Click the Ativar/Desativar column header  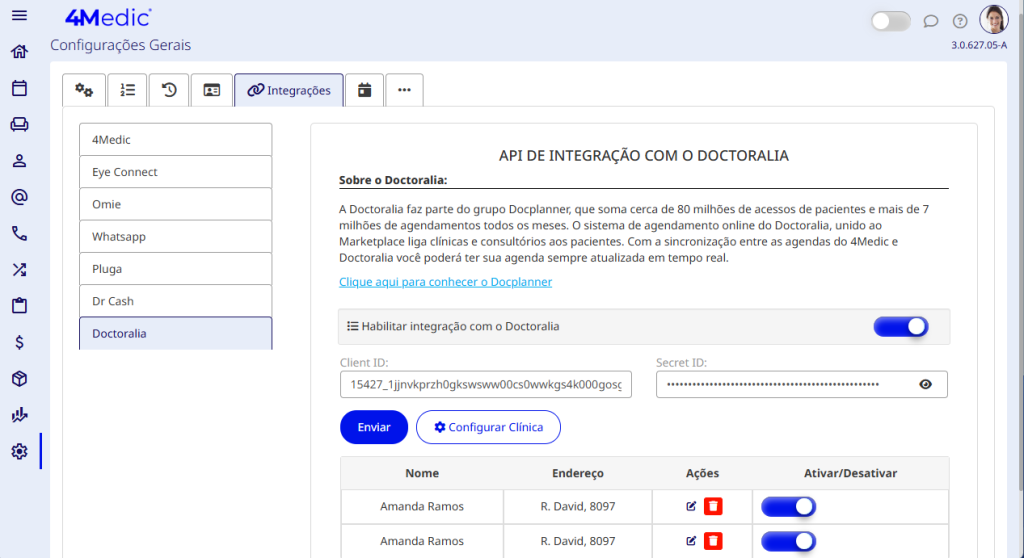click(x=850, y=473)
